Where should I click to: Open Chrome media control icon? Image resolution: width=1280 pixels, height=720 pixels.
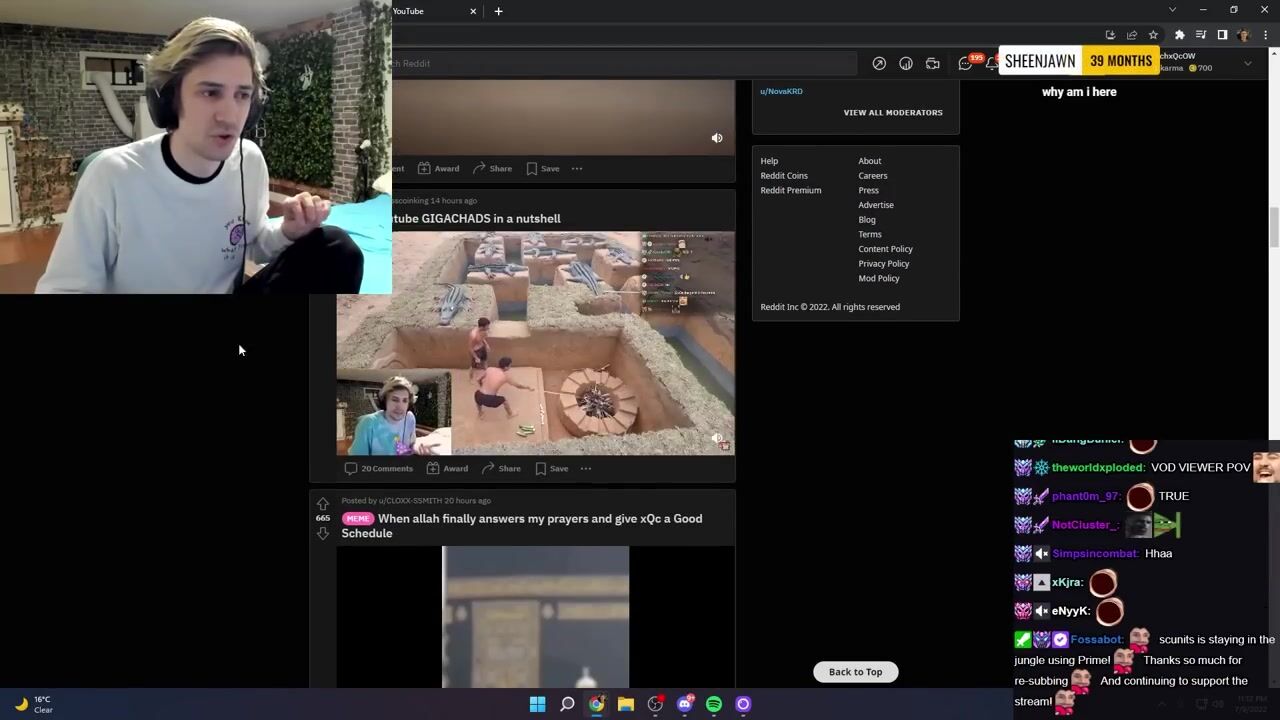pos(1201,35)
